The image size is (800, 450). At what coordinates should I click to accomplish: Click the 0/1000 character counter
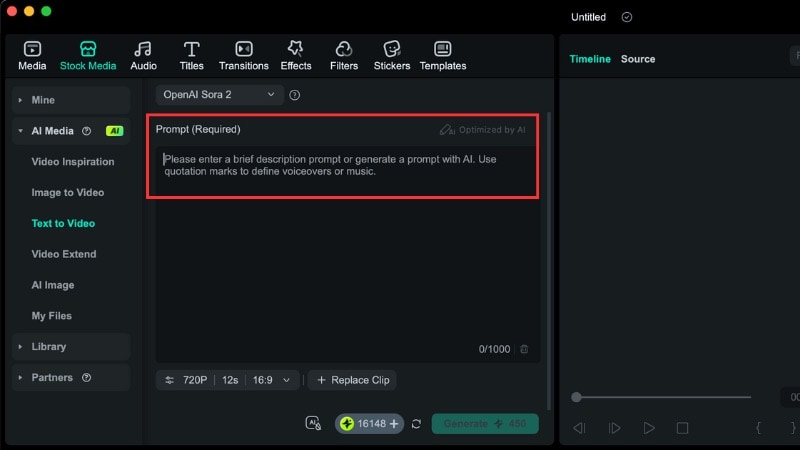(494, 349)
